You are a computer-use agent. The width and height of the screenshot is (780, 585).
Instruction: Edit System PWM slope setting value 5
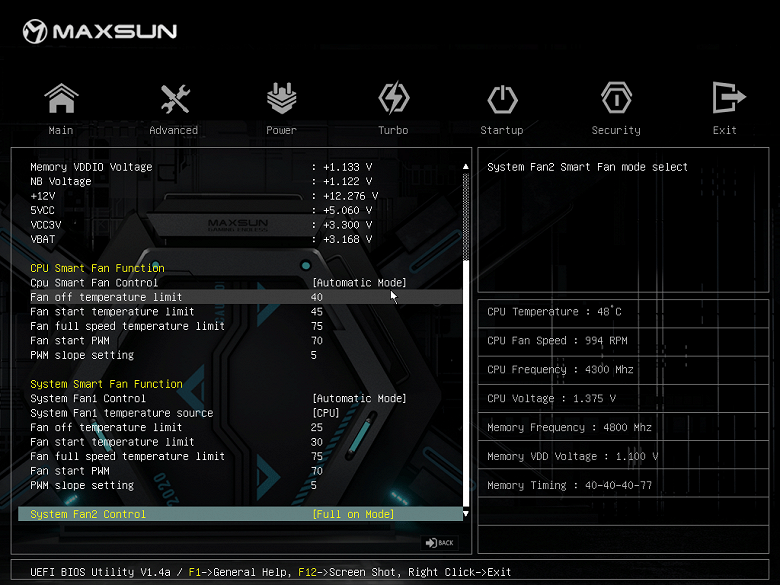click(x=314, y=485)
